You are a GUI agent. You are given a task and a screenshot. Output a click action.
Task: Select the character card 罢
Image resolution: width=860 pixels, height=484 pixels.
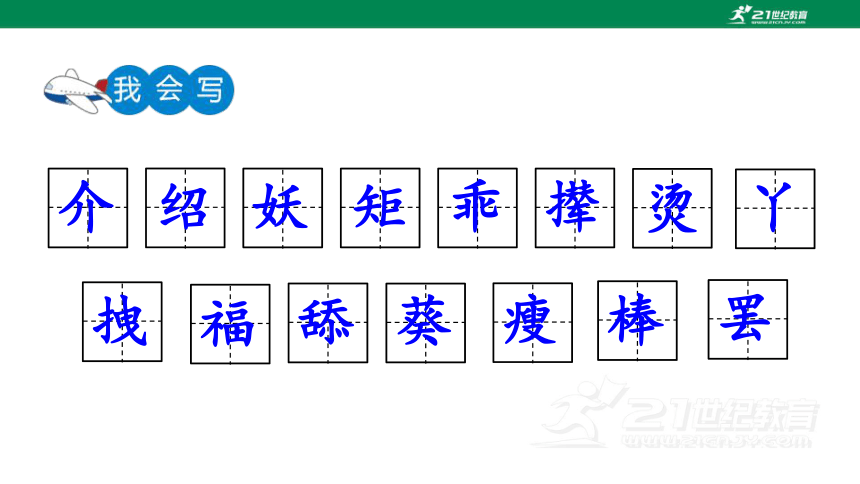(x=748, y=319)
